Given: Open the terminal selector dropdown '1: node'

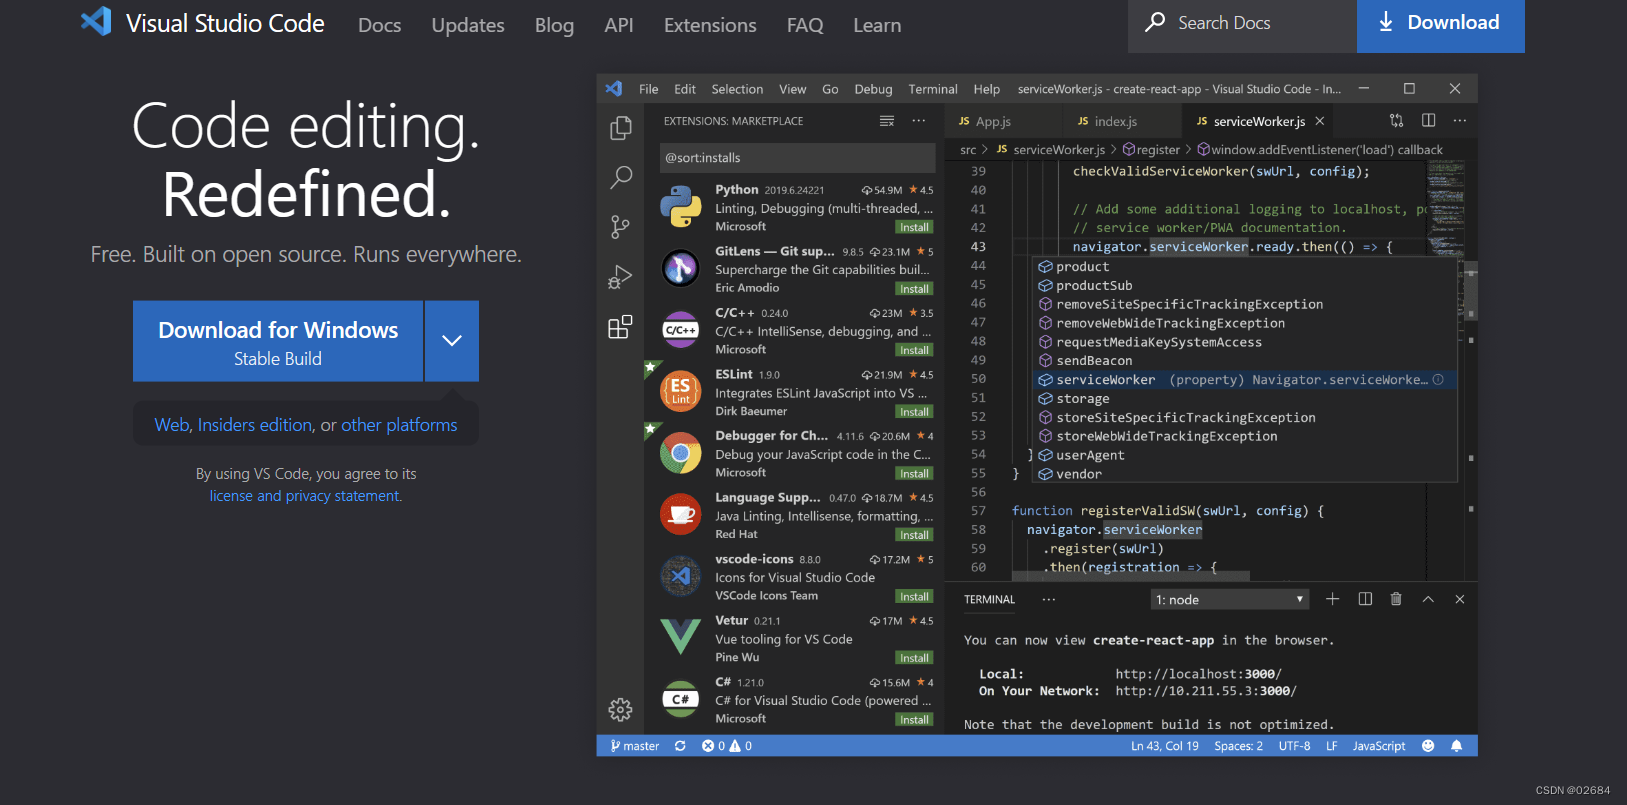Looking at the screenshot, I should [x=1230, y=599].
